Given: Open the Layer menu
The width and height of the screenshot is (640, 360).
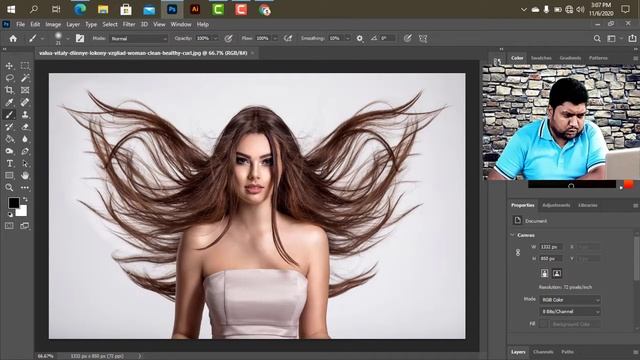Looking at the screenshot, I should coord(73,24).
